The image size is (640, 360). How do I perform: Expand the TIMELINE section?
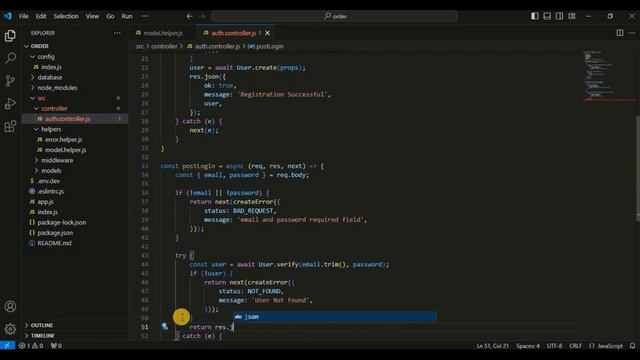tap(75, 336)
